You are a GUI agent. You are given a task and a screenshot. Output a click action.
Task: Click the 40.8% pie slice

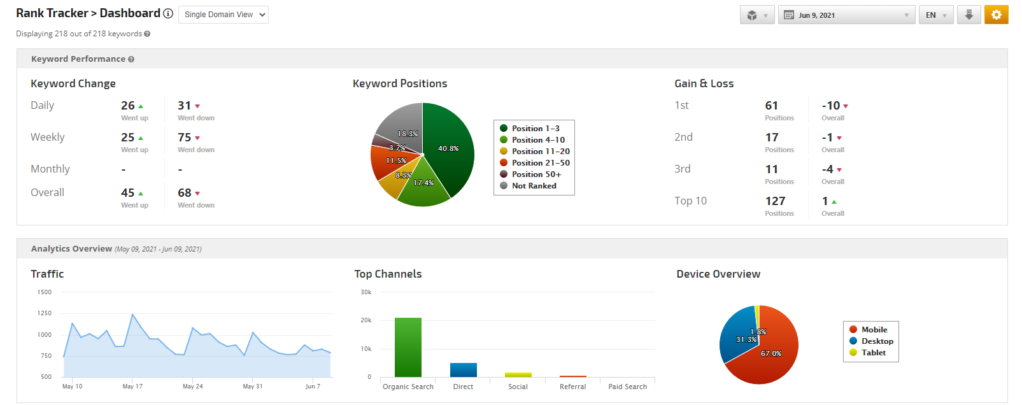450,148
